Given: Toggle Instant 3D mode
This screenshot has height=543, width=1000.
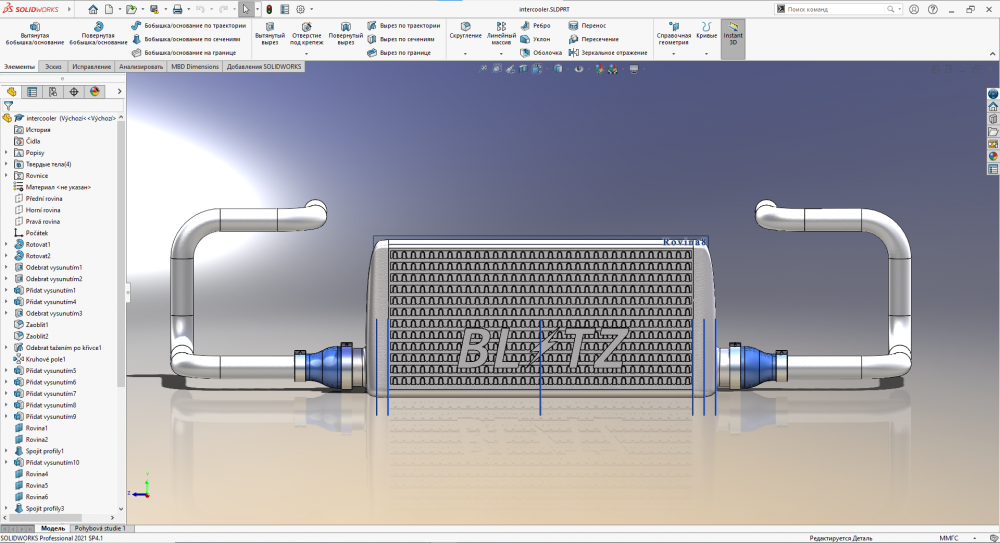Looking at the screenshot, I should coord(733,33).
